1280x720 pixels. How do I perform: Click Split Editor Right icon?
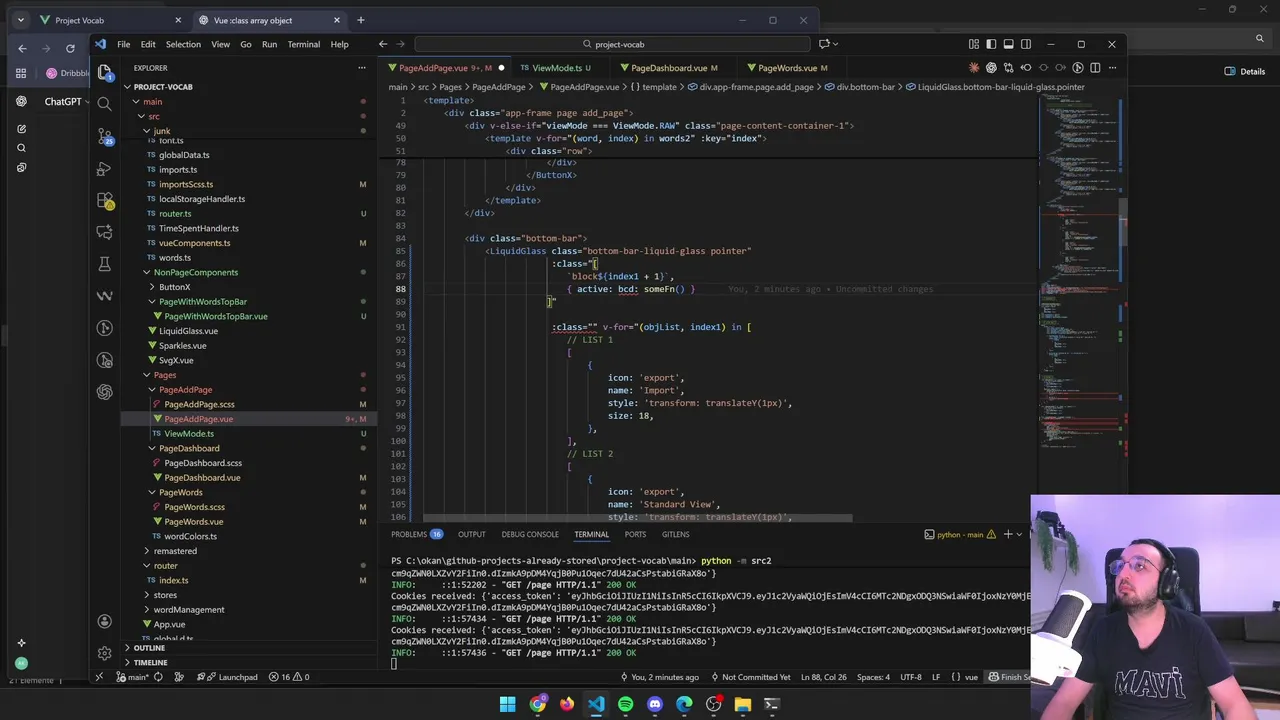coord(1095,68)
